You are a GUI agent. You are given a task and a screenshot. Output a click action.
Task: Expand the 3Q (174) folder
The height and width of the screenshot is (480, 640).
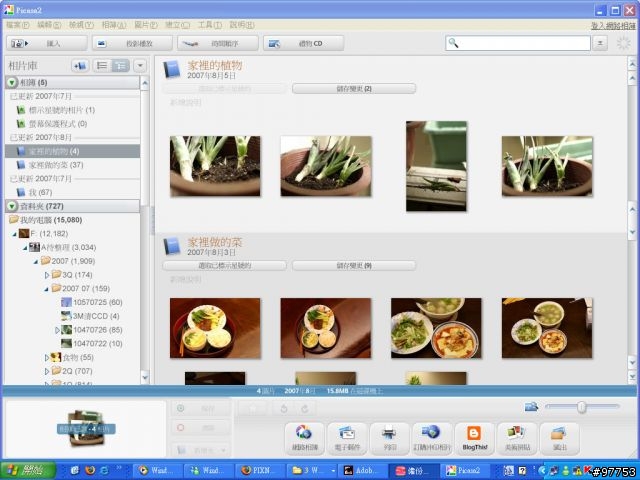[x=47, y=275]
